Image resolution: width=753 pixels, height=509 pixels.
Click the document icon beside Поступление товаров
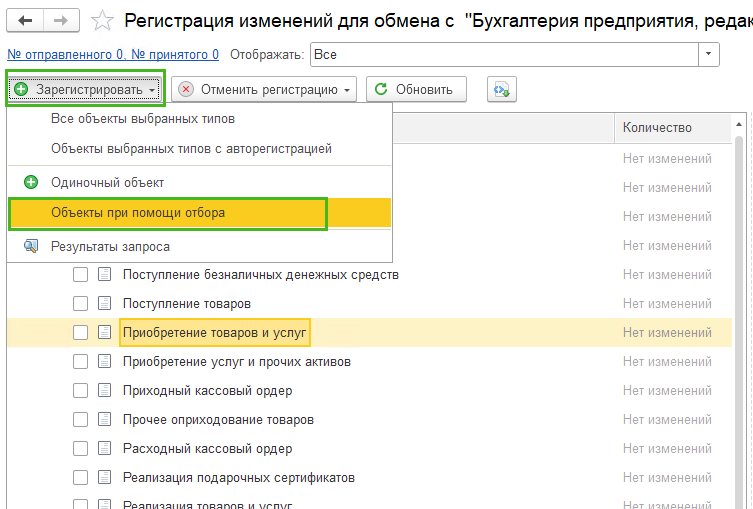(104, 303)
